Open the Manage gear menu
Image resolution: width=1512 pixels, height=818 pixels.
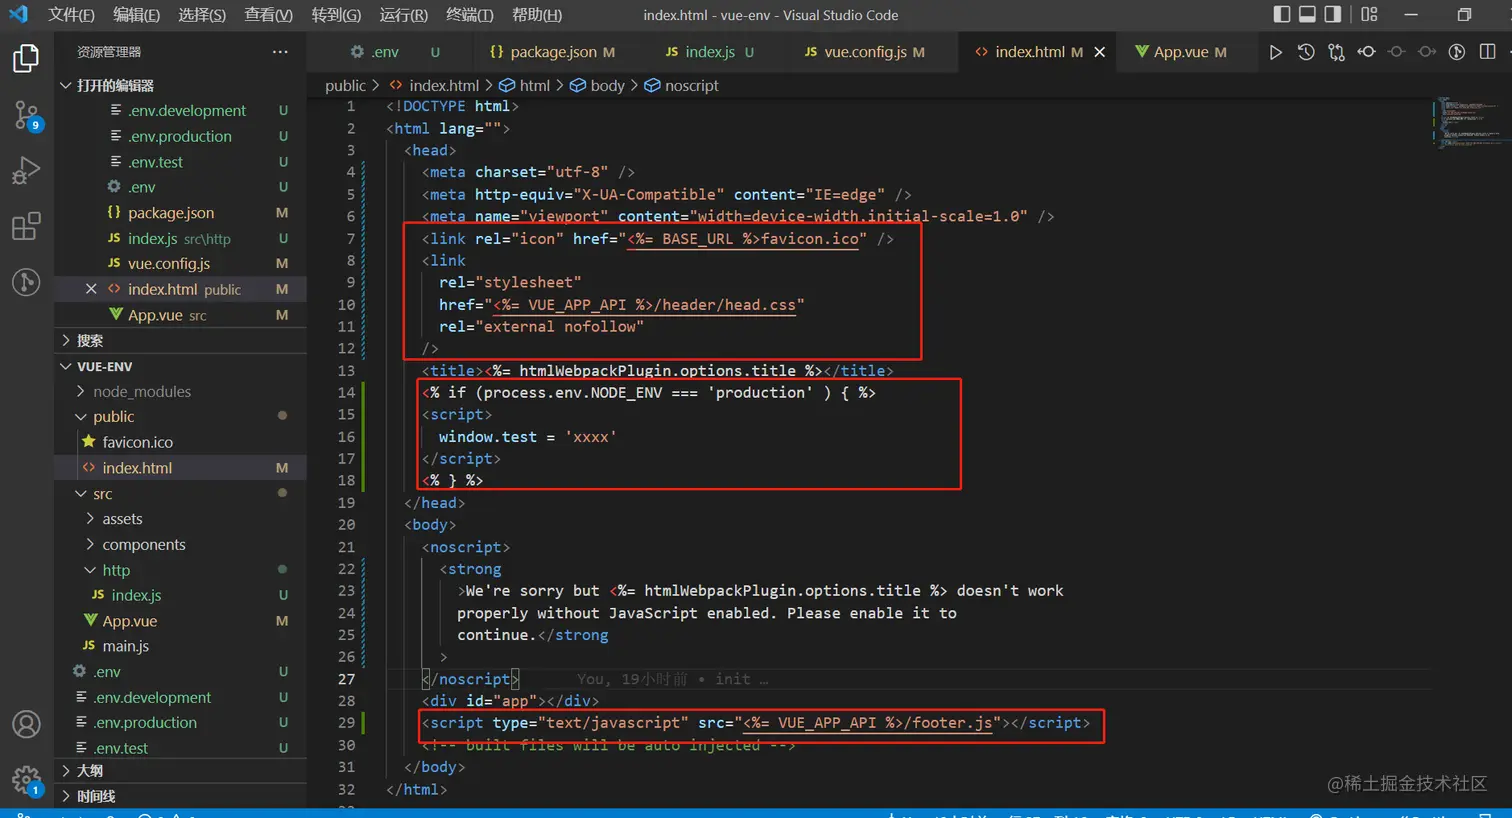coord(26,780)
